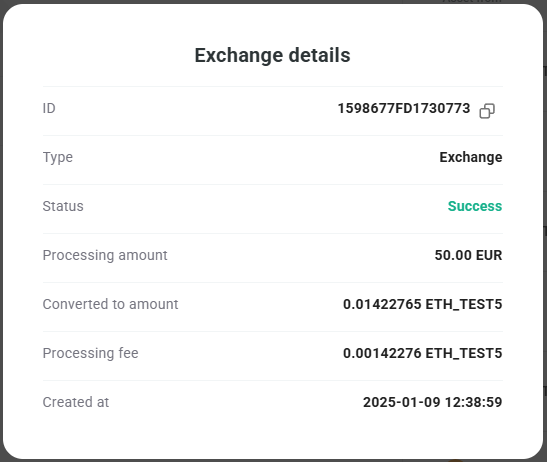Screen dimensions: 547x462
Task: Click the Exchange details heading
Action: coord(272,55)
